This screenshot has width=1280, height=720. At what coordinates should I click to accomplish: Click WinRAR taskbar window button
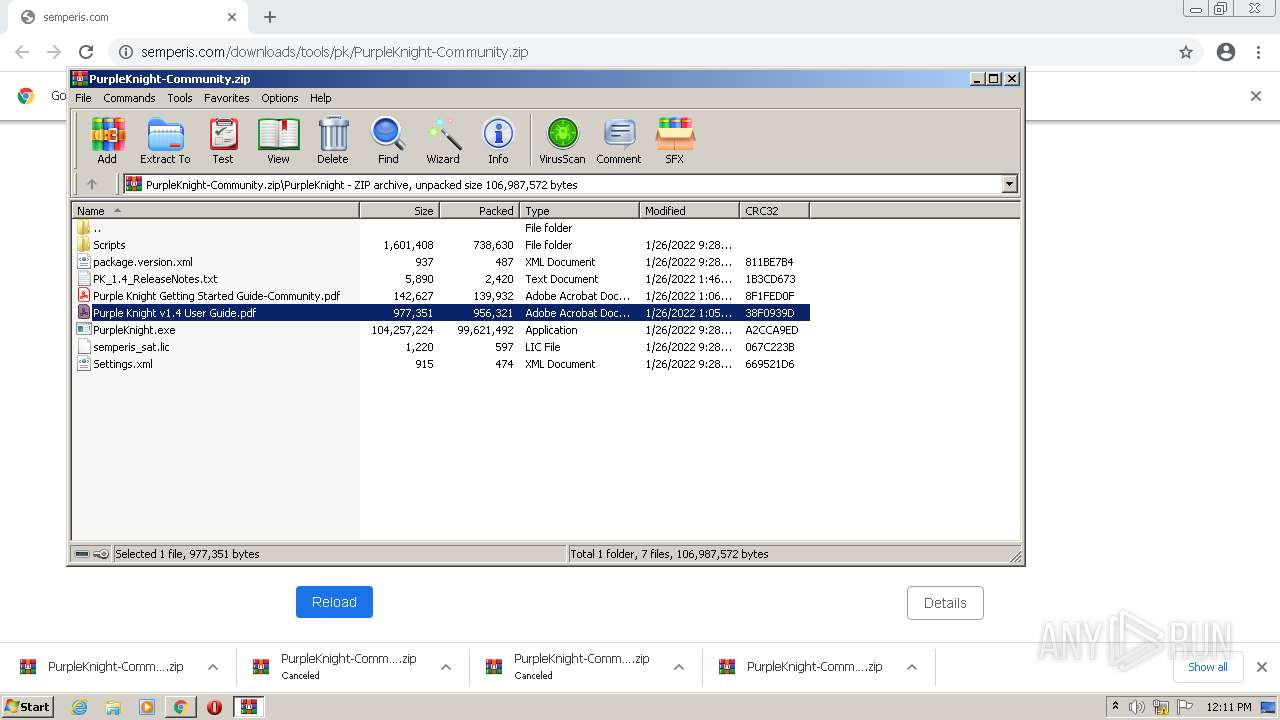(x=248, y=707)
